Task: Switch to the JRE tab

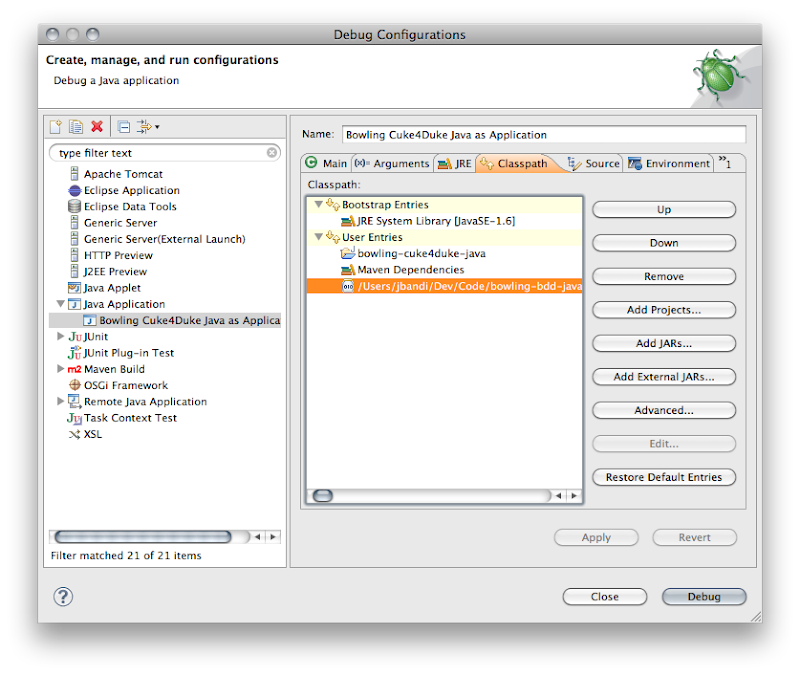Action: tap(455, 163)
